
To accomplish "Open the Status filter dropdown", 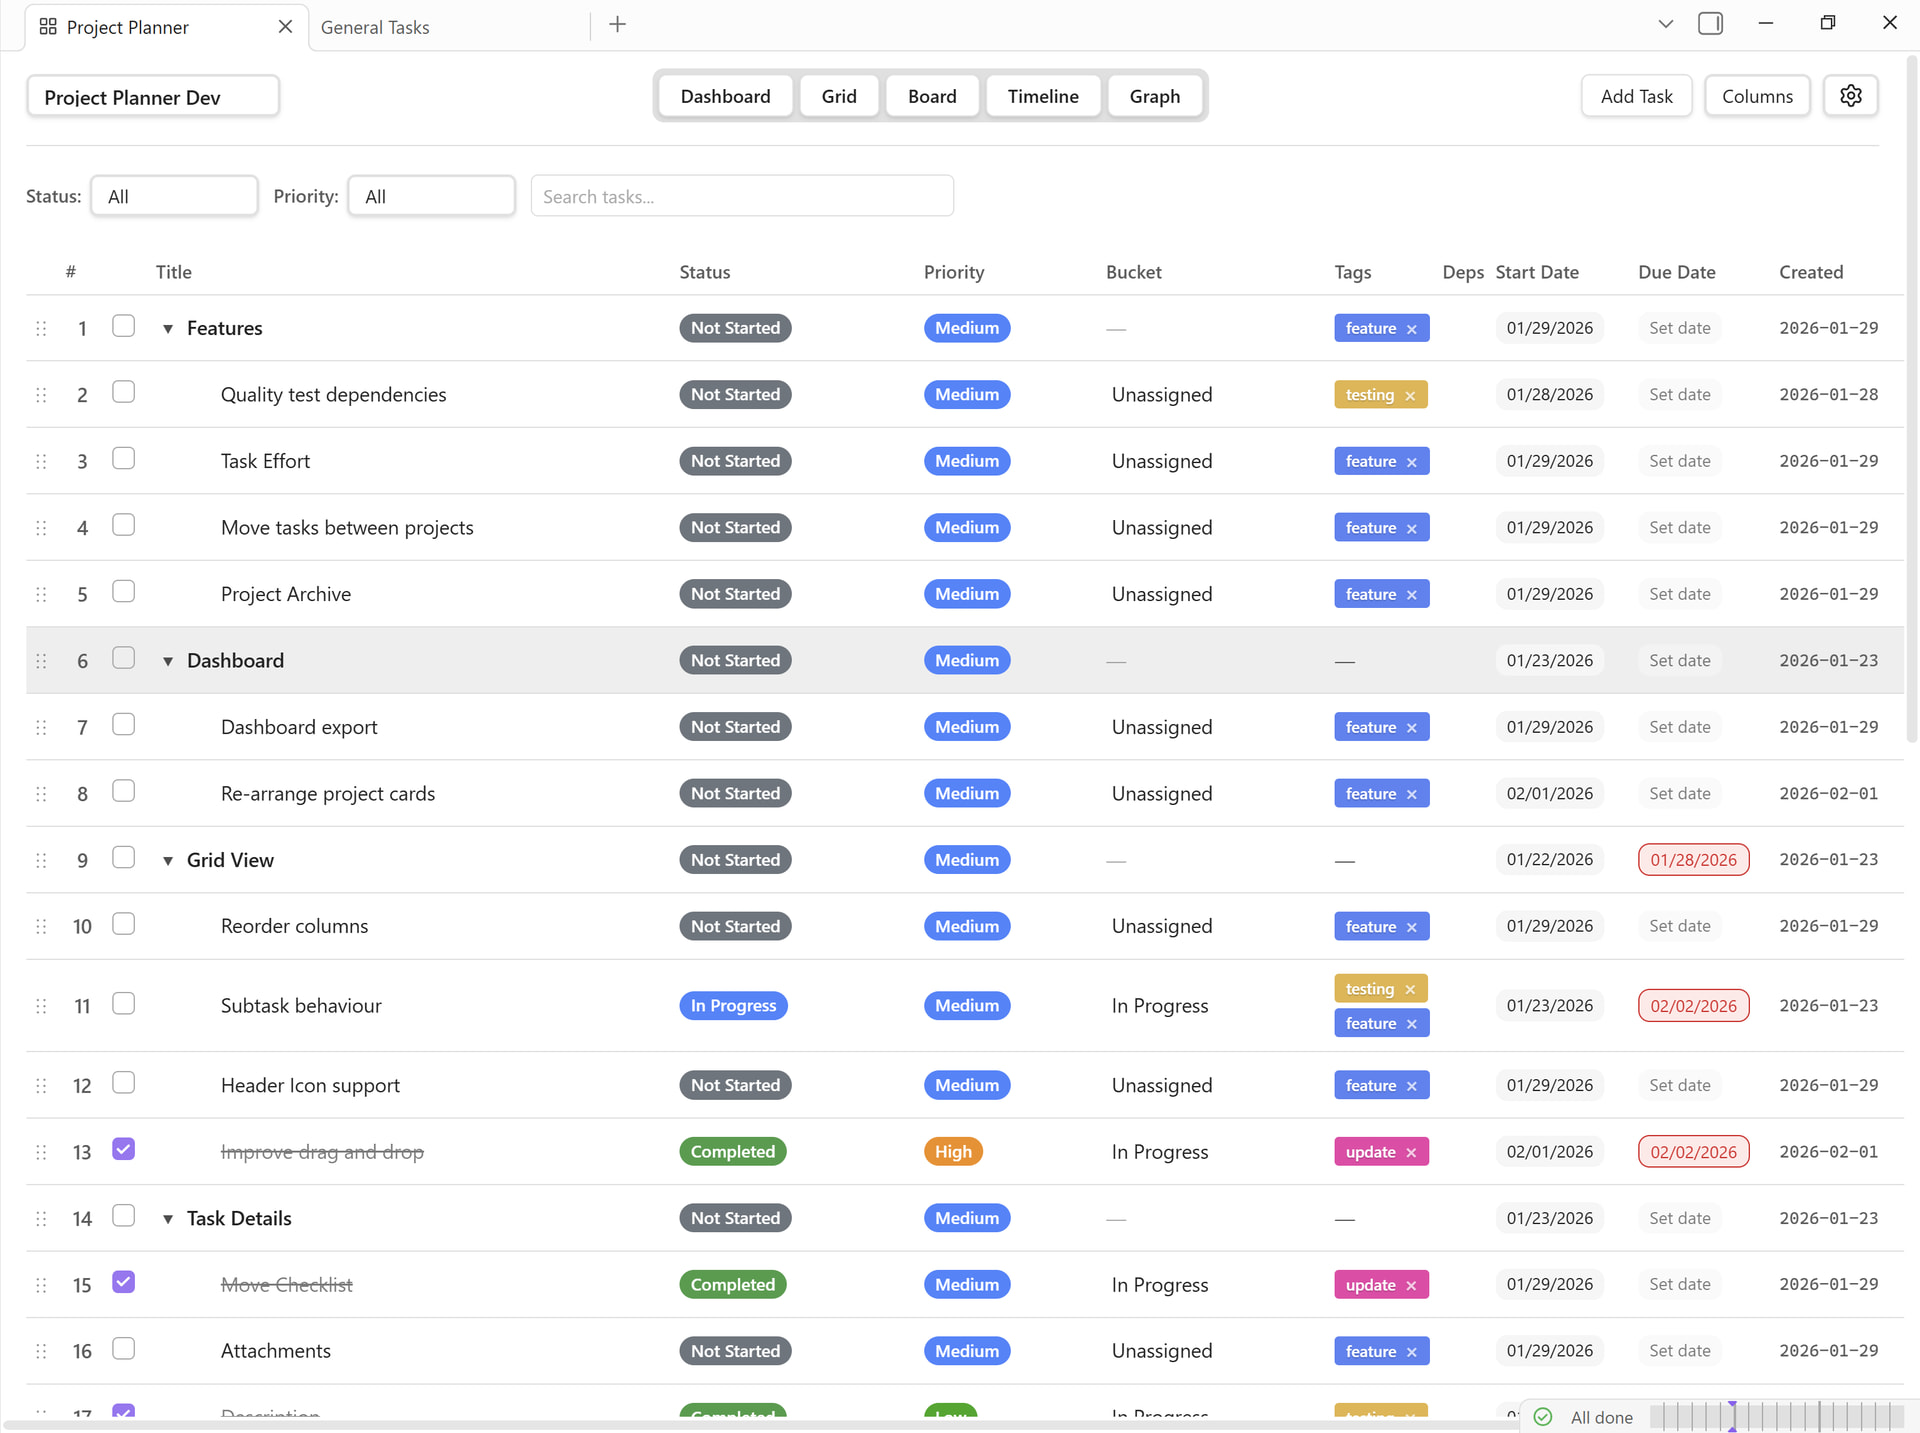I will click(174, 196).
